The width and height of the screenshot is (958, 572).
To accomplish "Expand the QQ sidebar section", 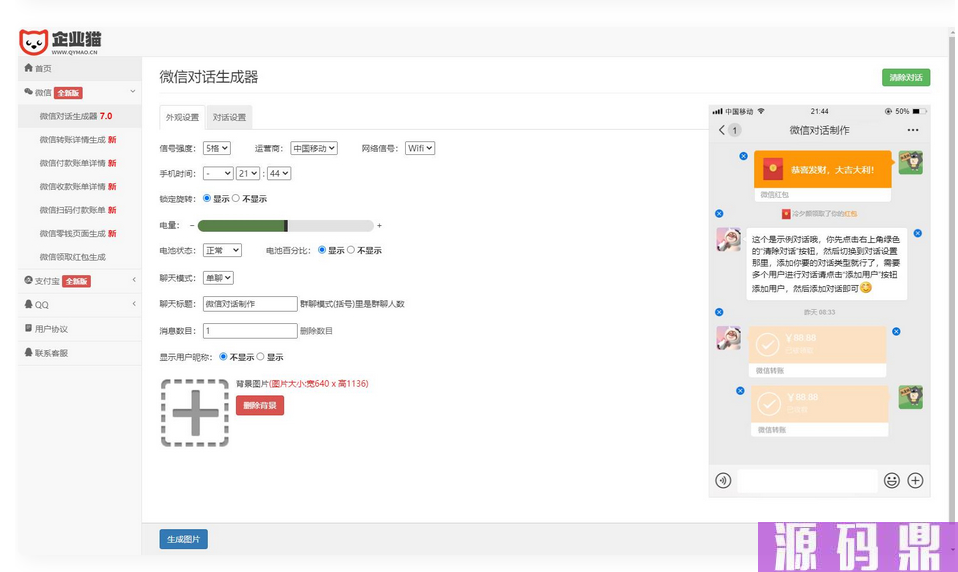I will point(79,304).
